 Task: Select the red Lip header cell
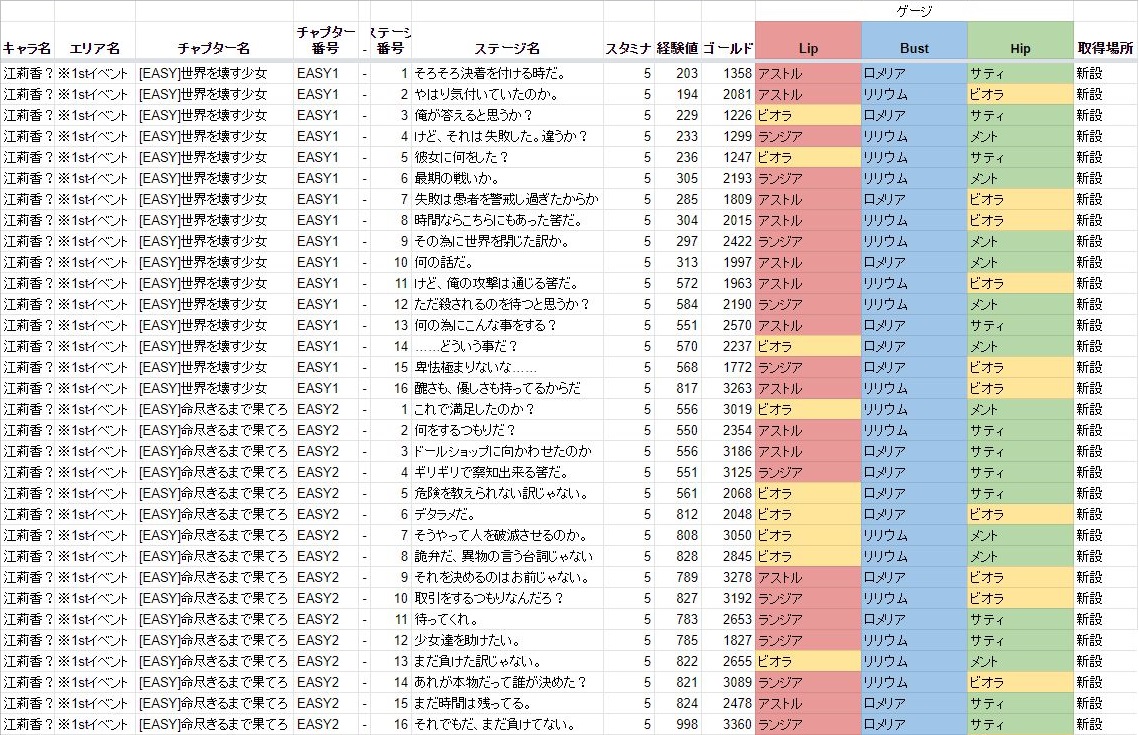tap(808, 48)
